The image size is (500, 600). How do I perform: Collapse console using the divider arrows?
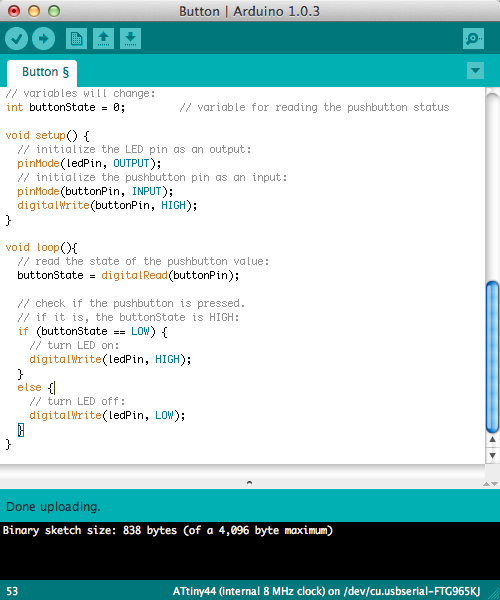(490, 484)
